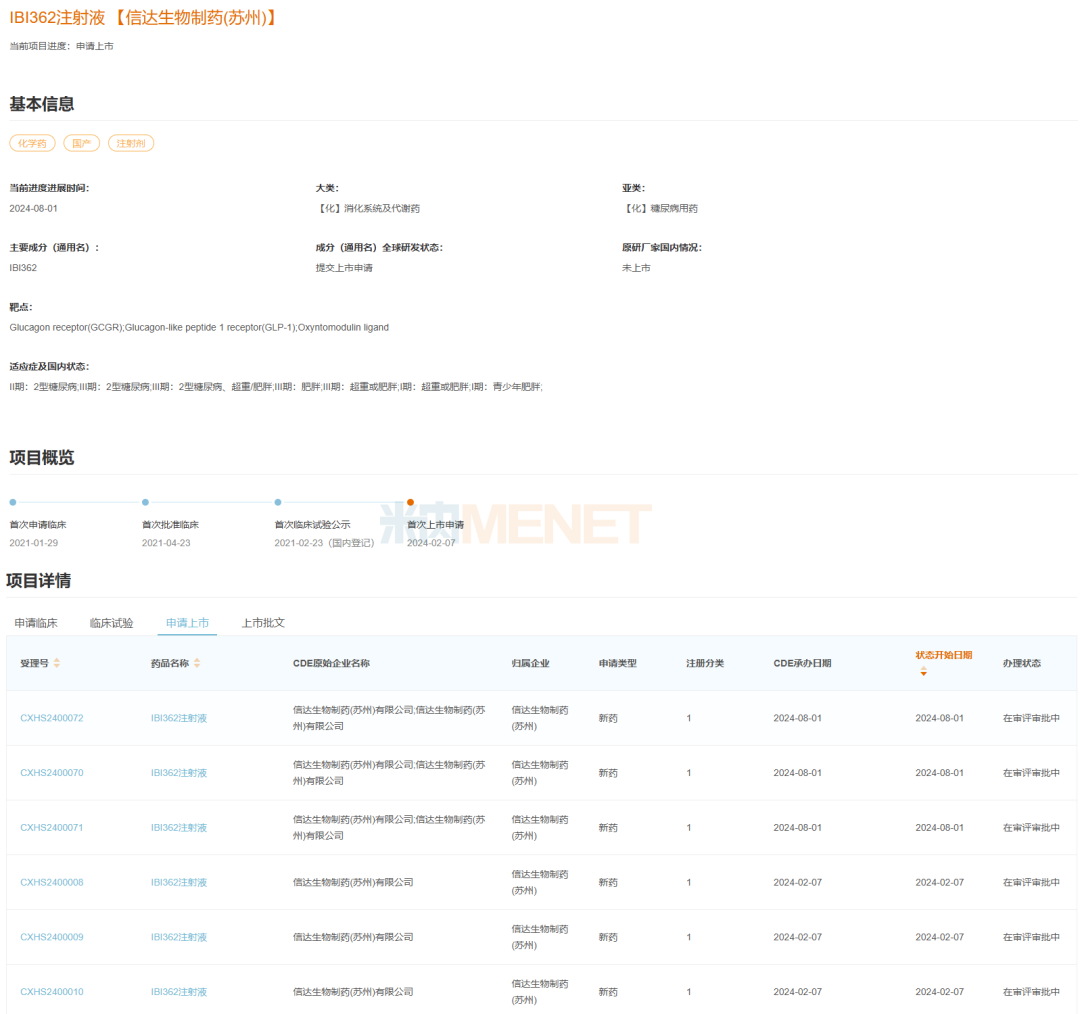Select the 申请上市 tab

[x=187, y=623]
